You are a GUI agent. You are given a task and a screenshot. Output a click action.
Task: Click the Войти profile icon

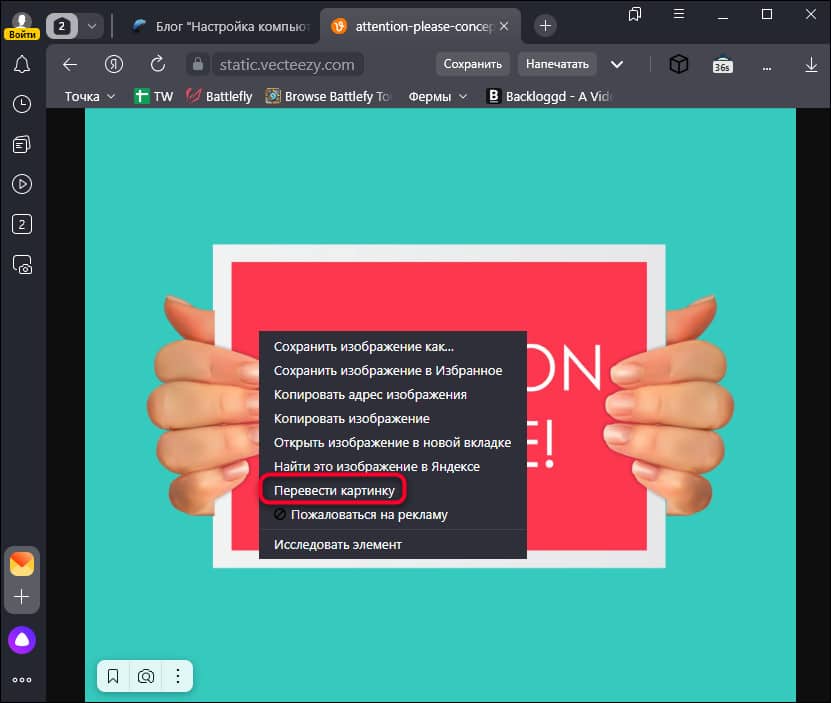pyautogui.click(x=22, y=26)
